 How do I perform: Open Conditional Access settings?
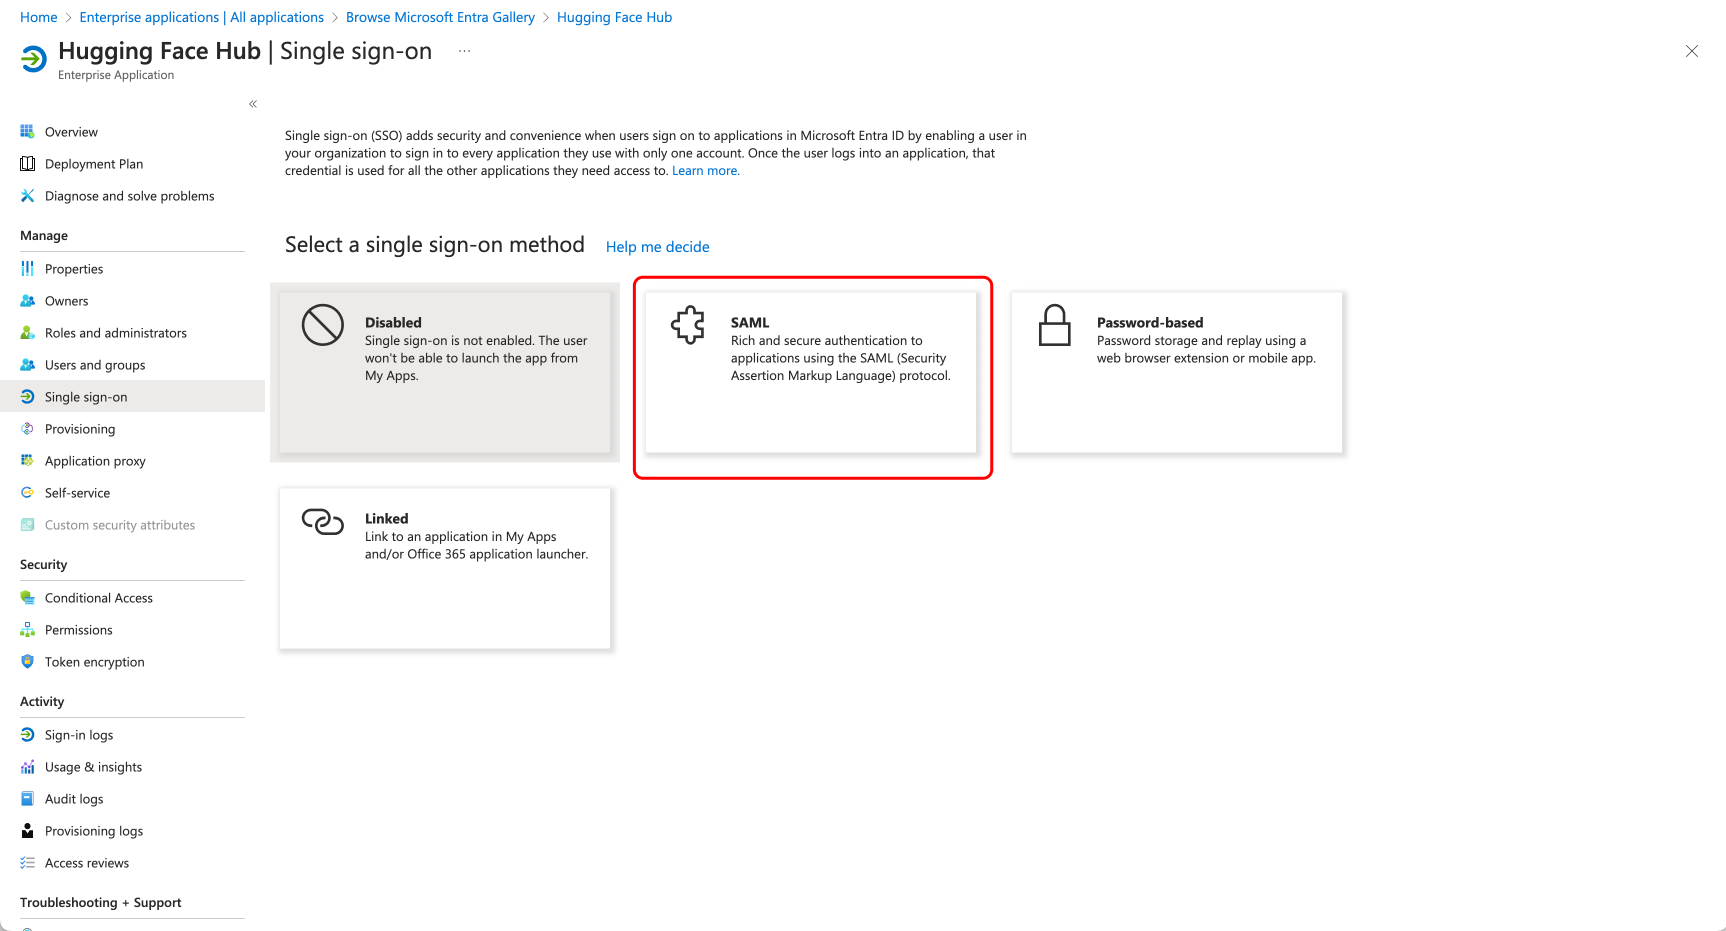tap(99, 598)
